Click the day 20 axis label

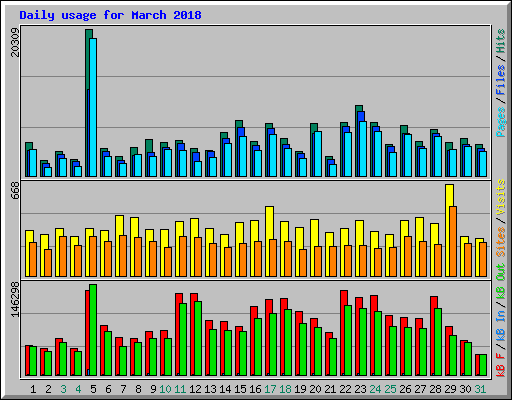click(x=315, y=389)
